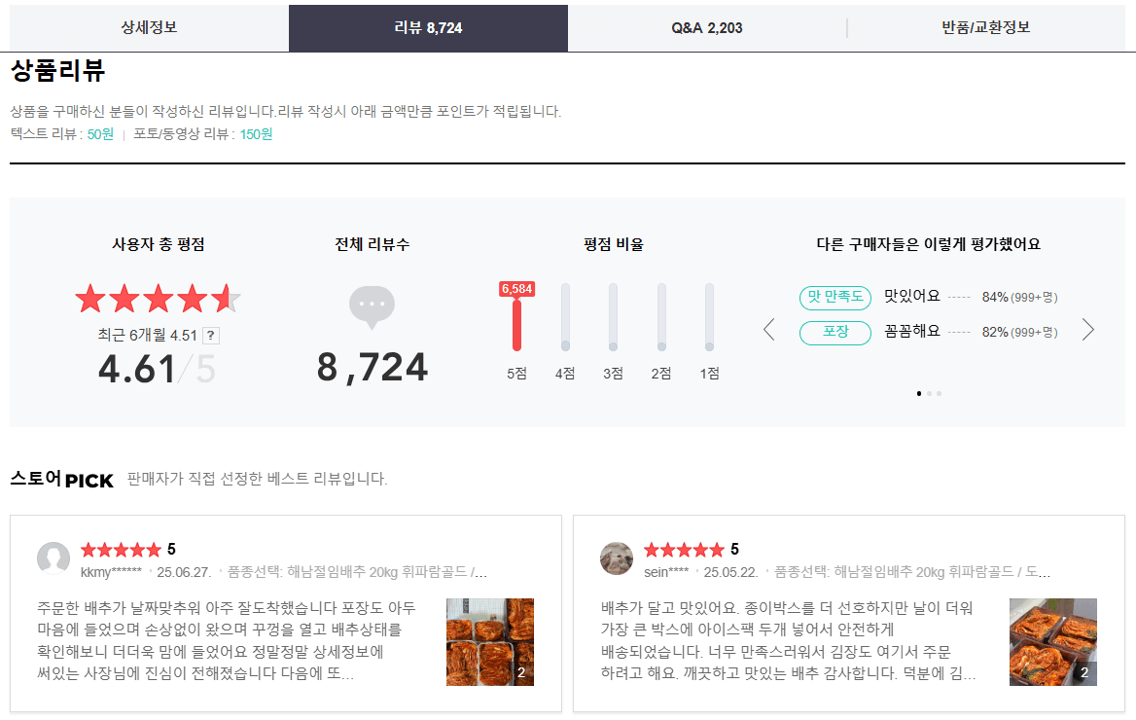Click the left arrow in buyer evaluation carousel

(x=769, y=329)
